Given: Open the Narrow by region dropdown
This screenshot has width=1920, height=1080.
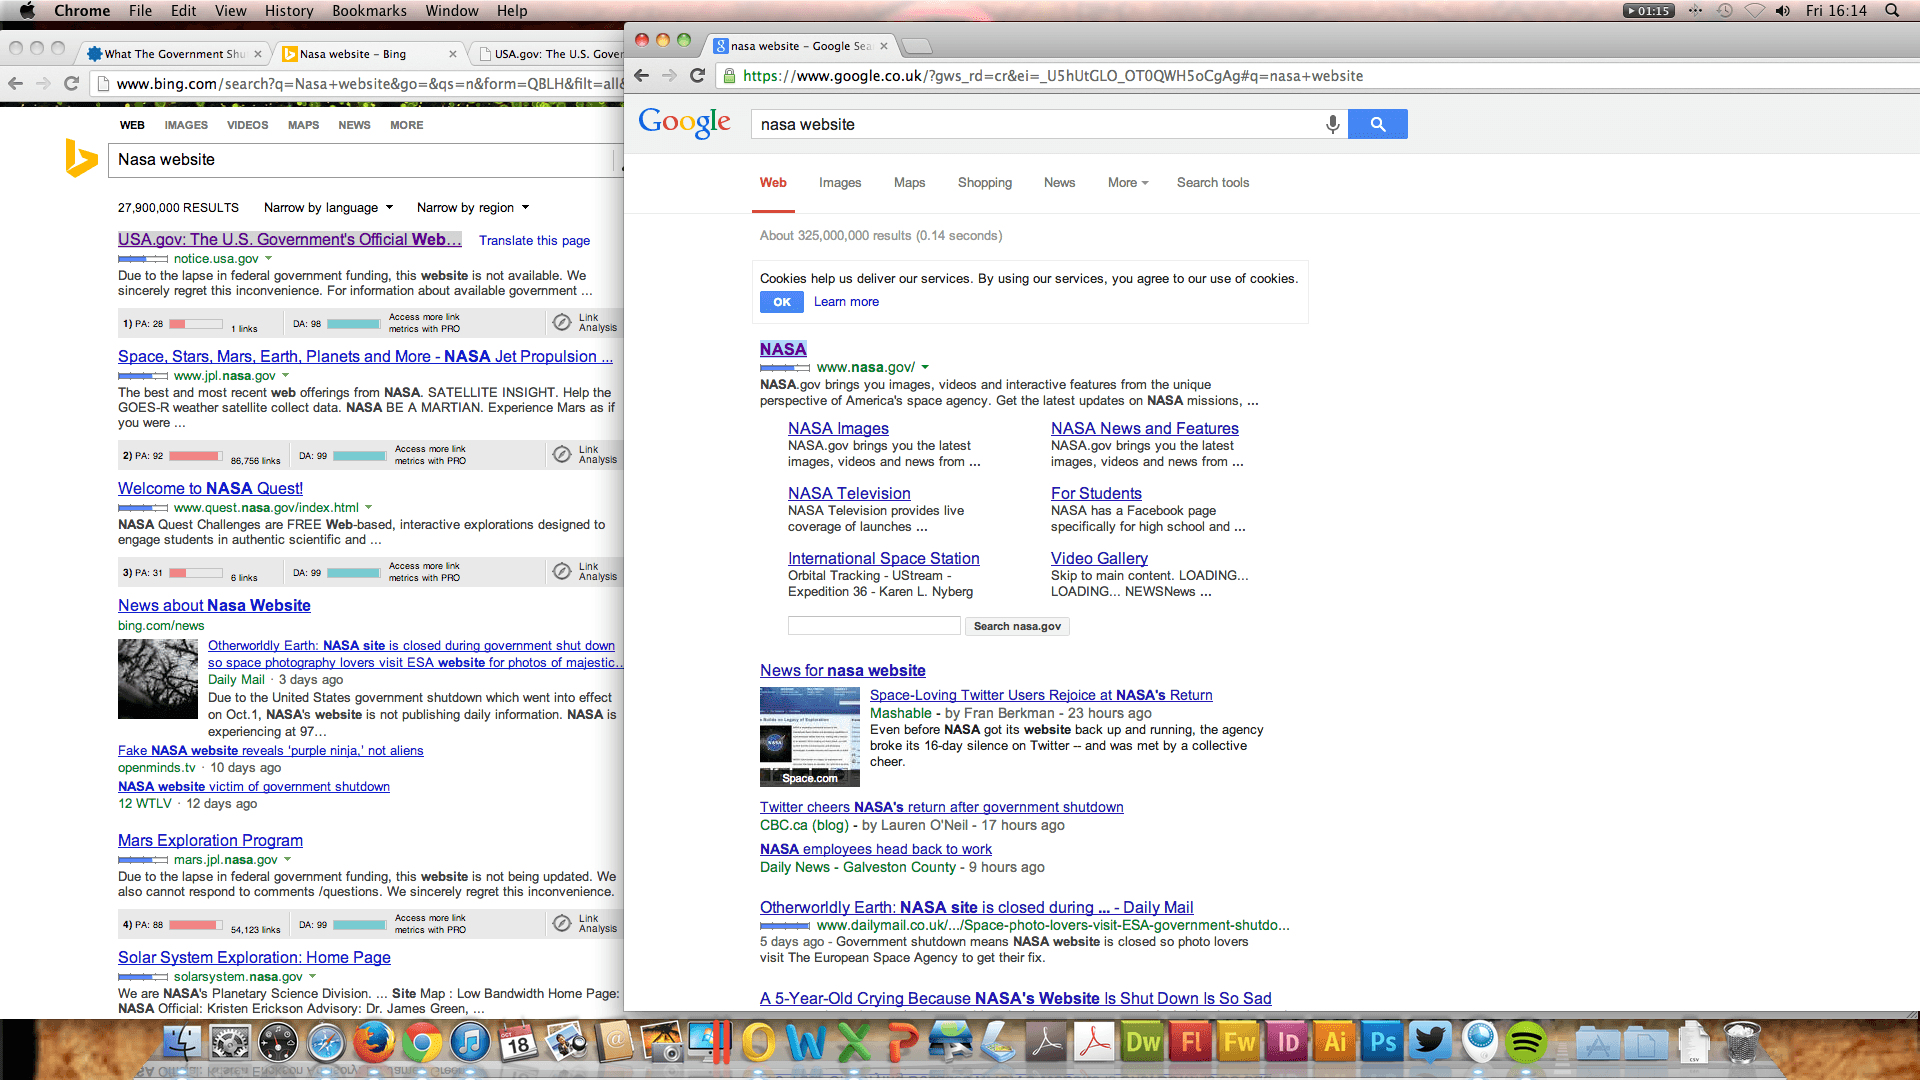Looking at the screenshot, I should click(x=472, y=208).
